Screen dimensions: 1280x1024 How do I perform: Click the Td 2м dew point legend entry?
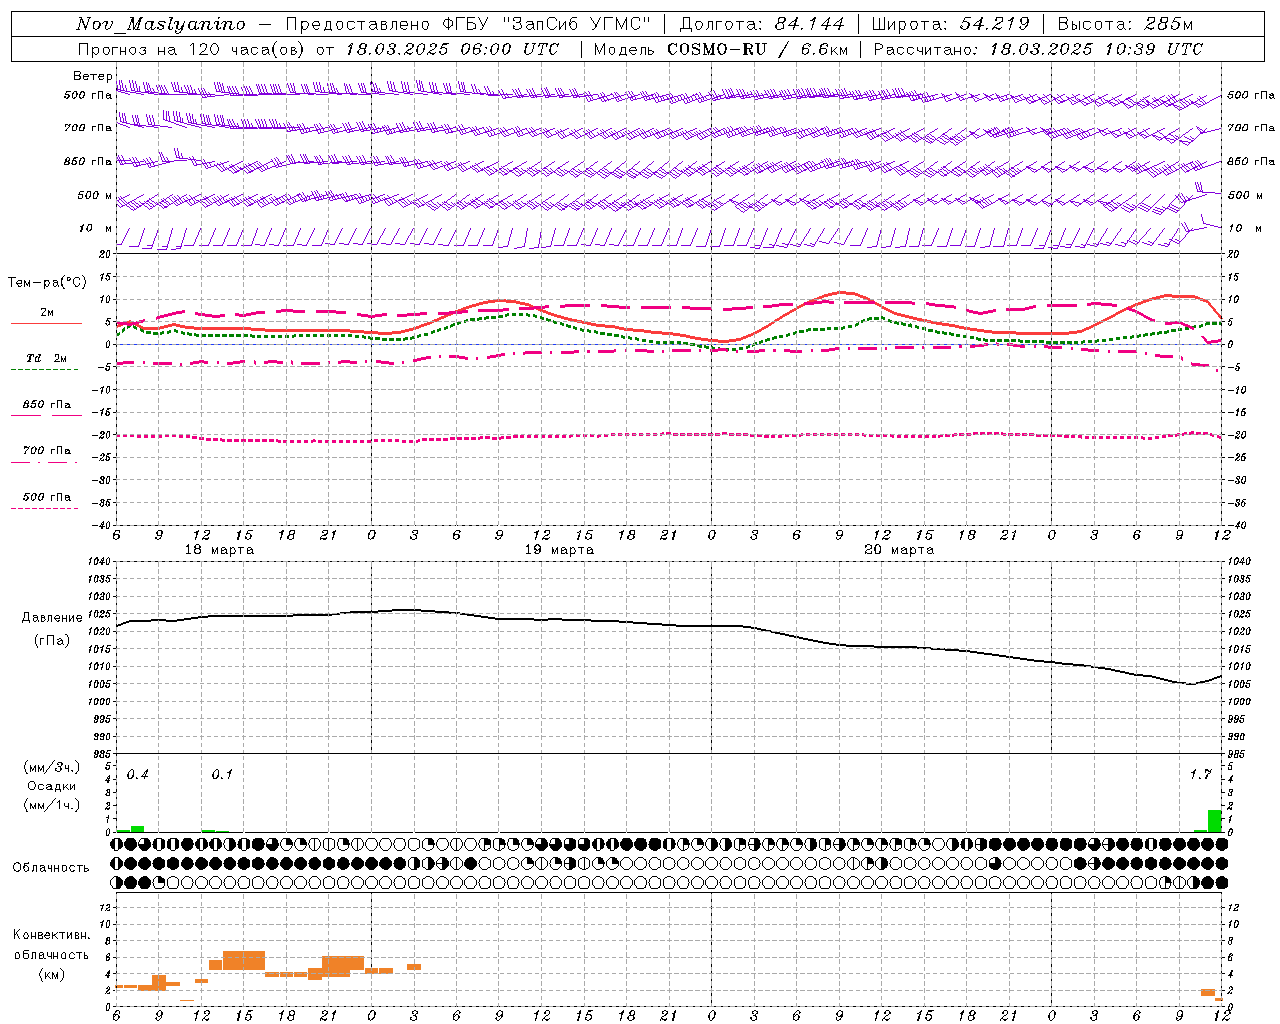(46, 358)
